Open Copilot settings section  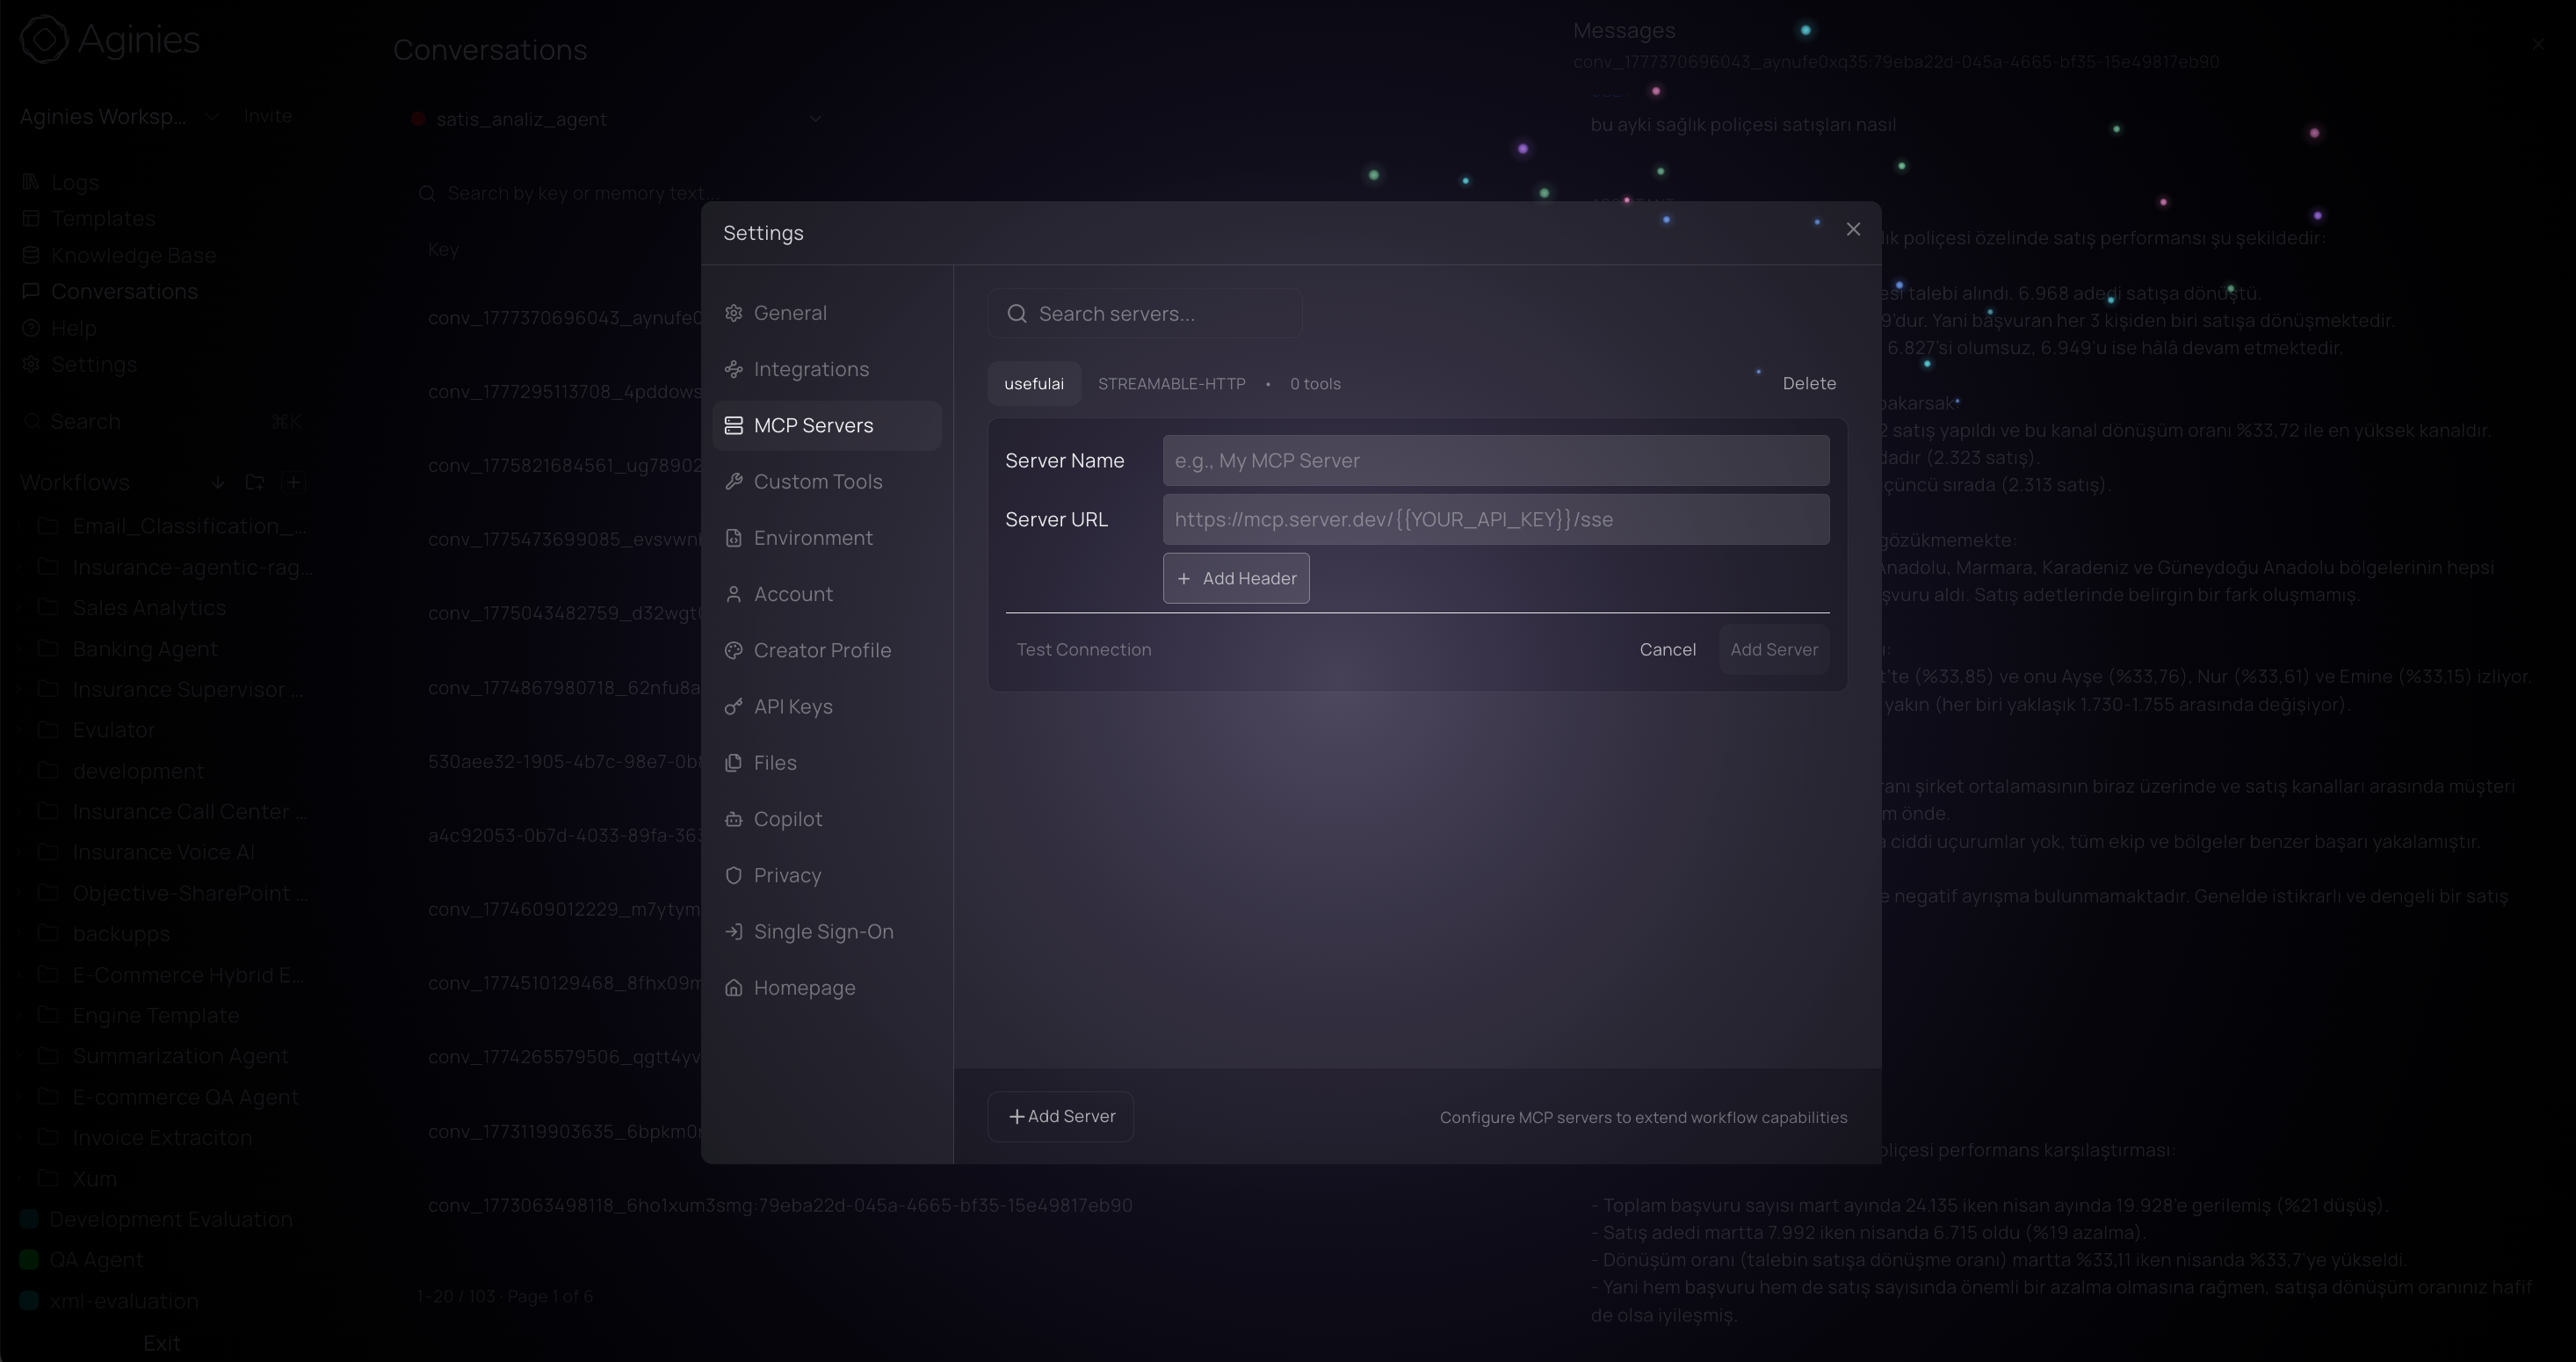[826, 819]
